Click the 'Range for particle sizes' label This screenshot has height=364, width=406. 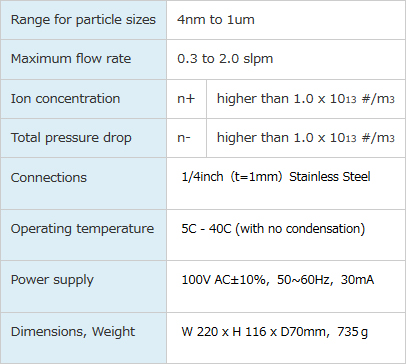point(83,20)
